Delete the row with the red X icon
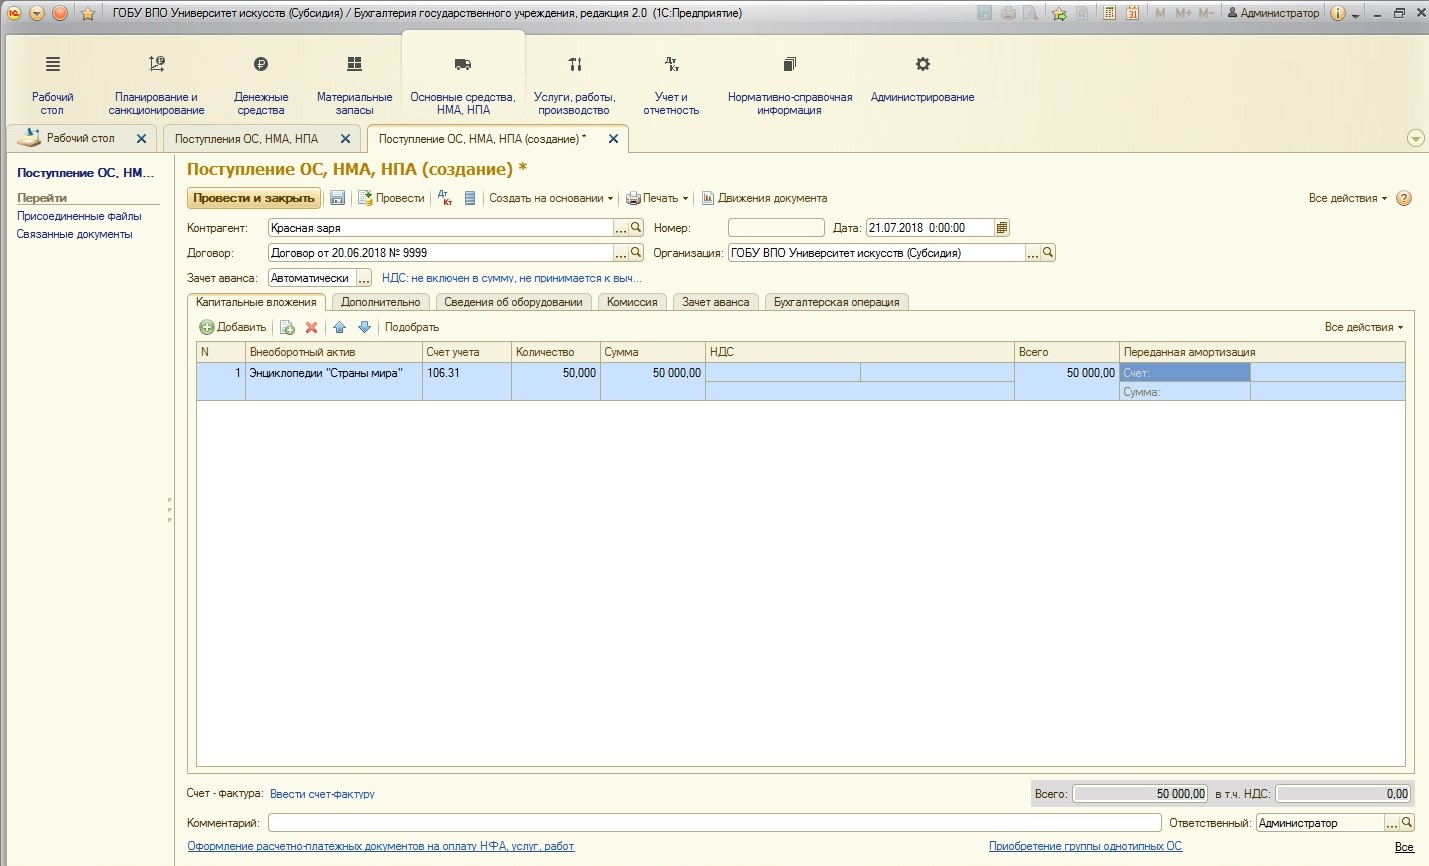1429x866 pixels. (311, 327)
